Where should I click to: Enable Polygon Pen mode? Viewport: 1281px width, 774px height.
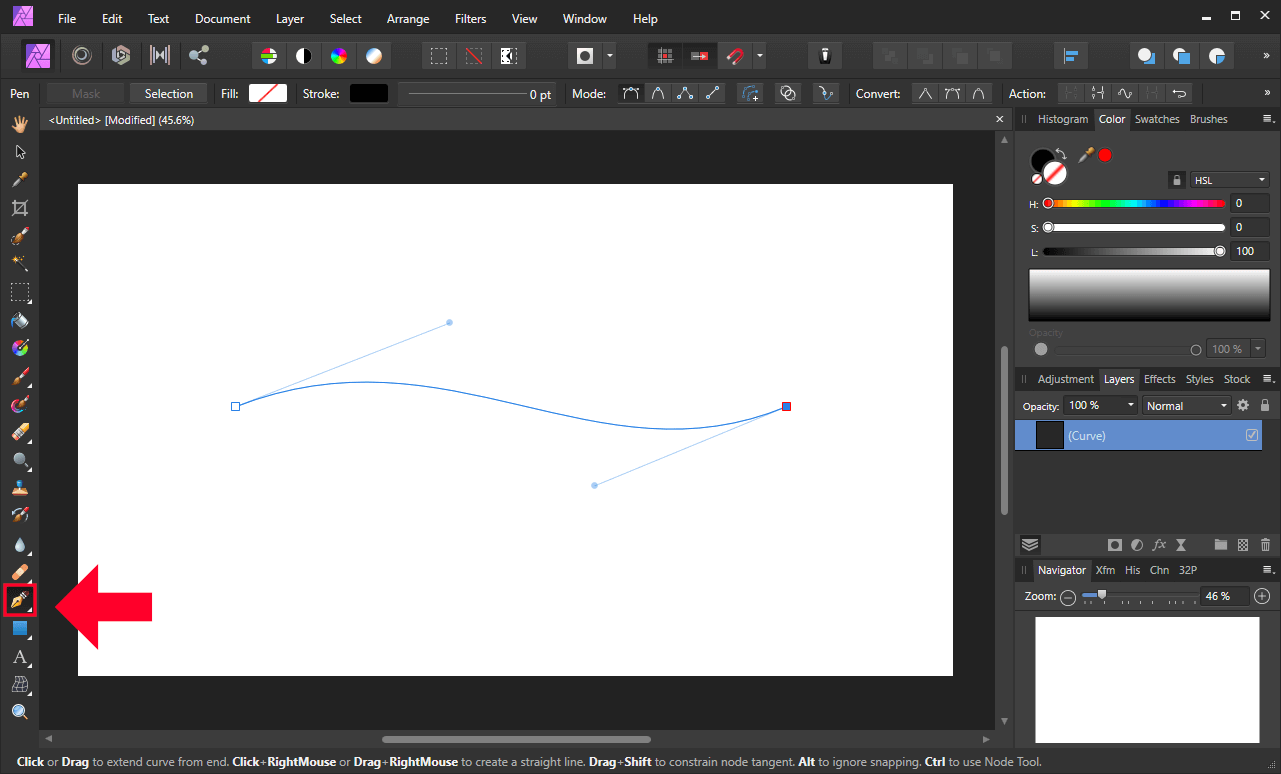coord(685,93)
